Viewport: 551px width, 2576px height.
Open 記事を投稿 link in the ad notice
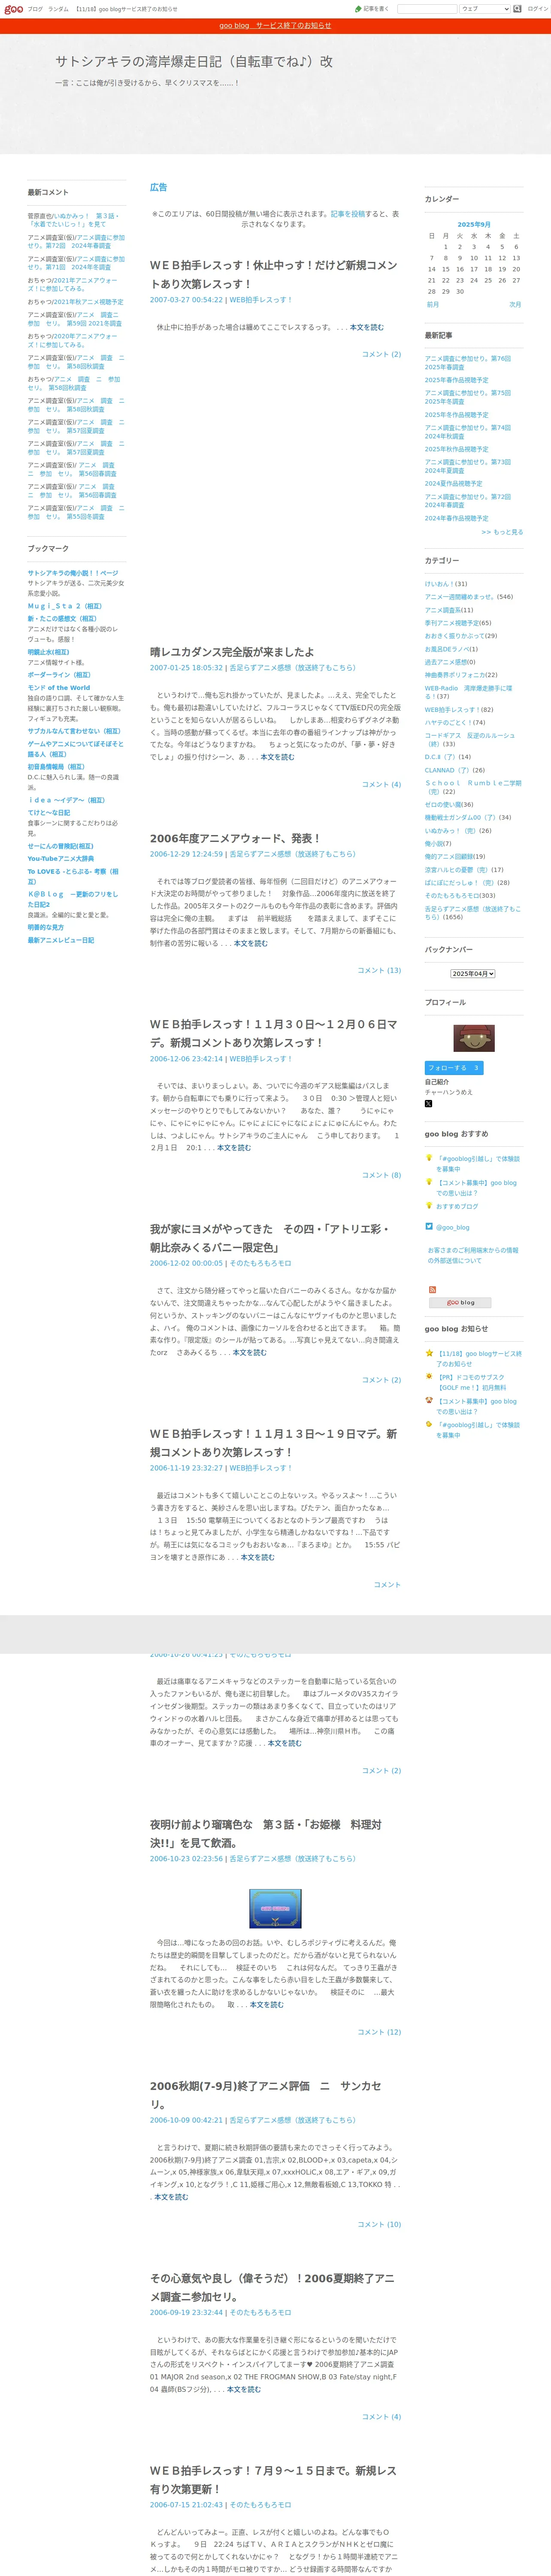349,214
